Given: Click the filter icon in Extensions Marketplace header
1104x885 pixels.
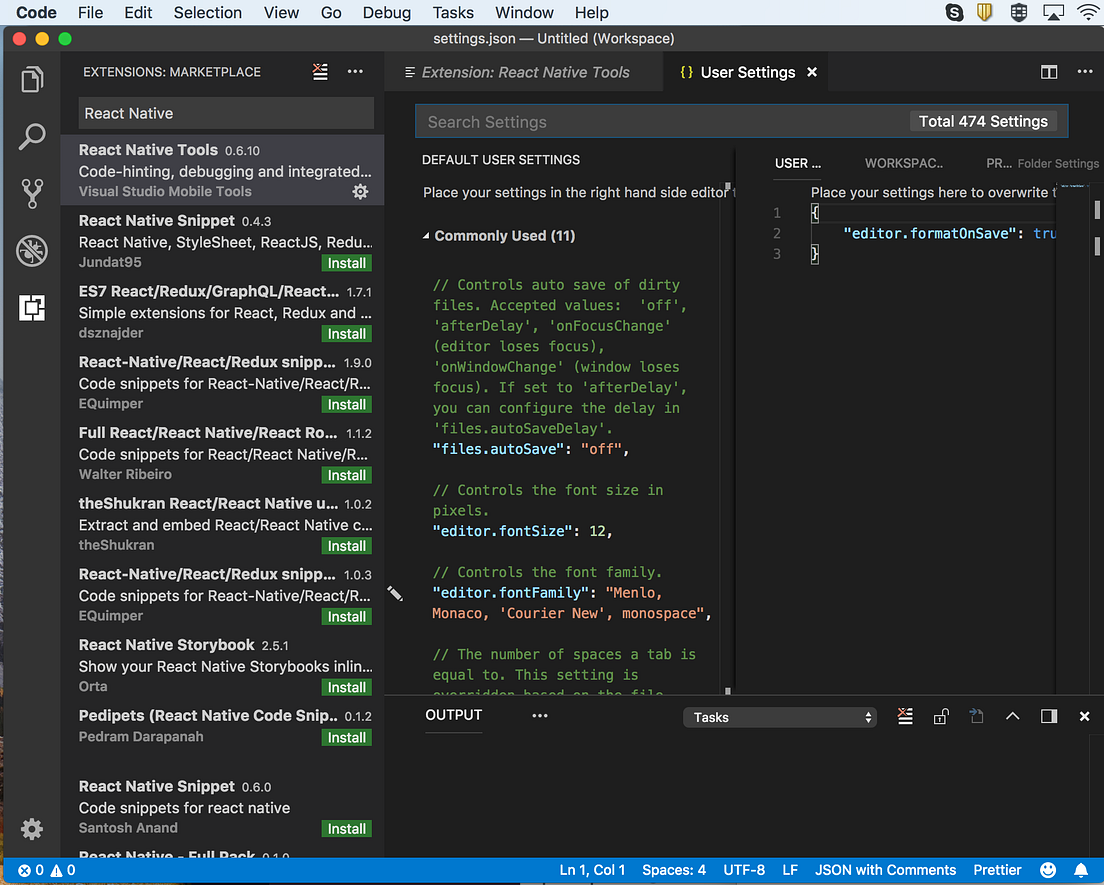Looking at the screenshot, I should [319, 72].
